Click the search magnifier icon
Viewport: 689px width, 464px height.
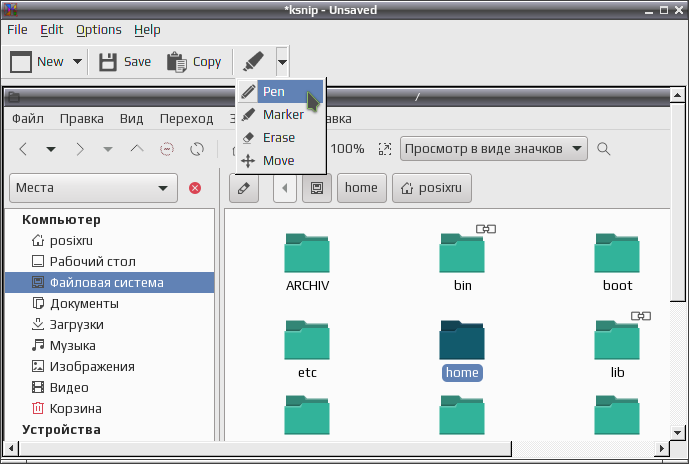604,149
